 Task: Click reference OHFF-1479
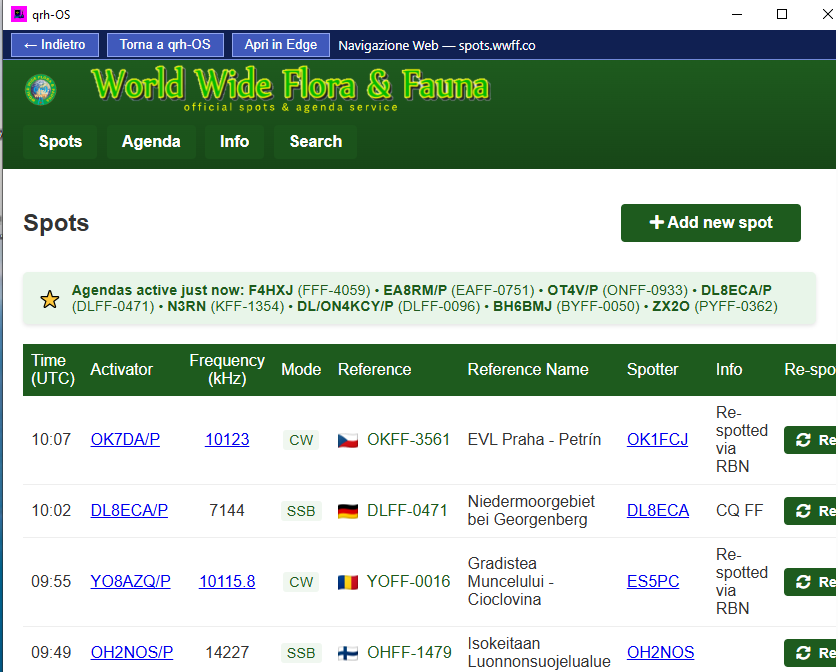coord(409,652)
